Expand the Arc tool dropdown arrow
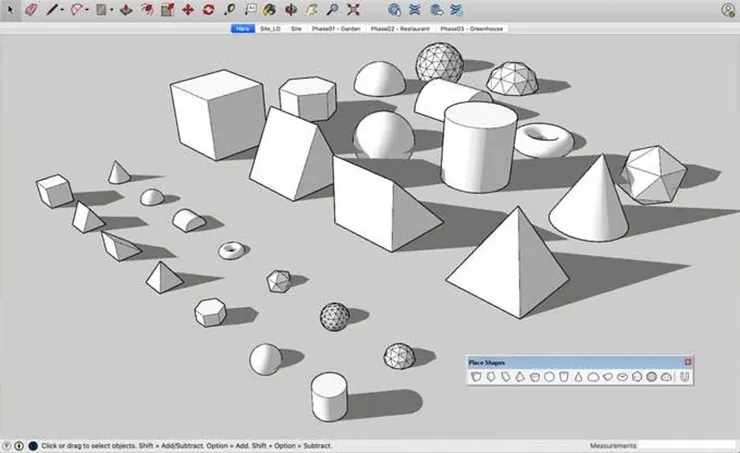The image size is (740, 453). 87,10
